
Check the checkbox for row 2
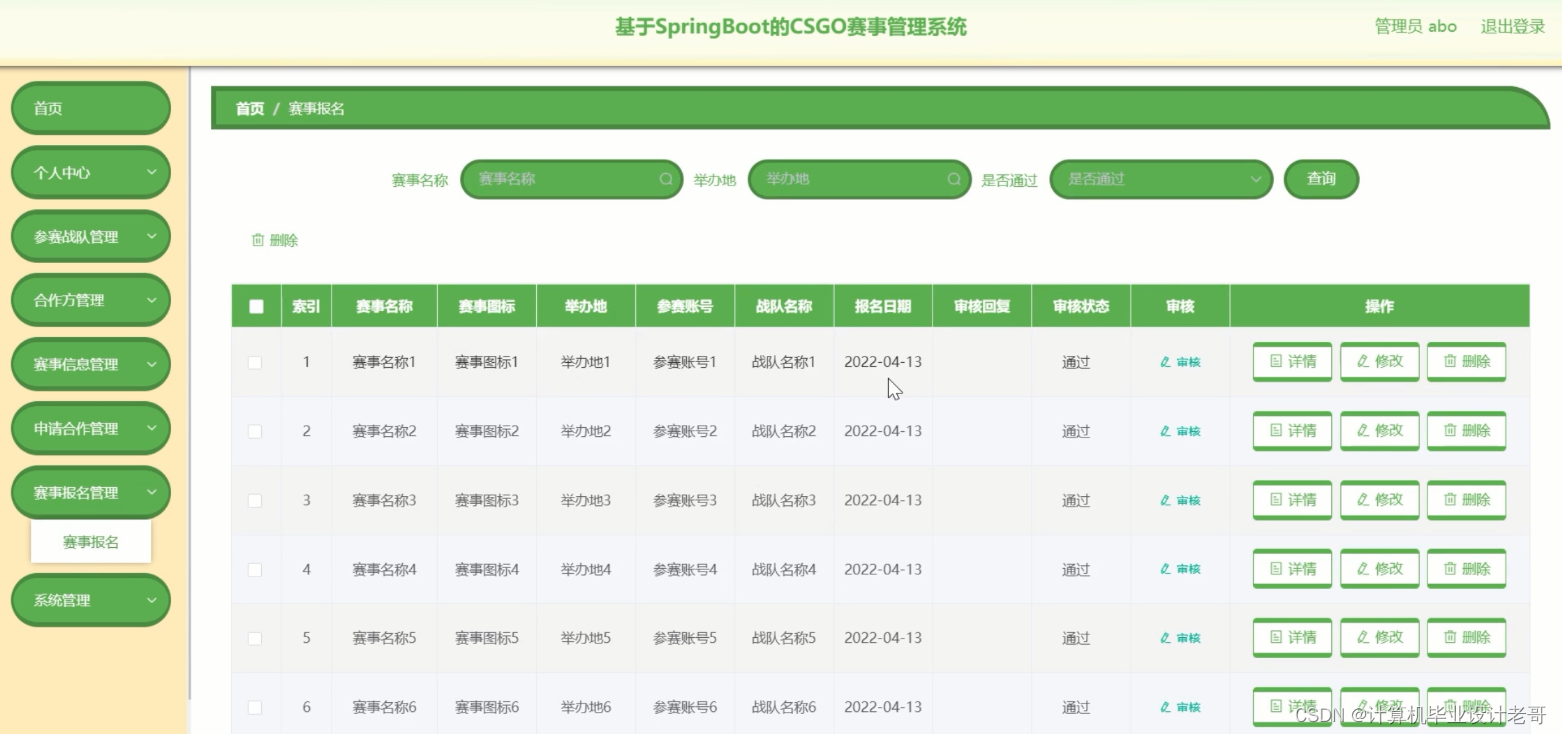(255, 431)
